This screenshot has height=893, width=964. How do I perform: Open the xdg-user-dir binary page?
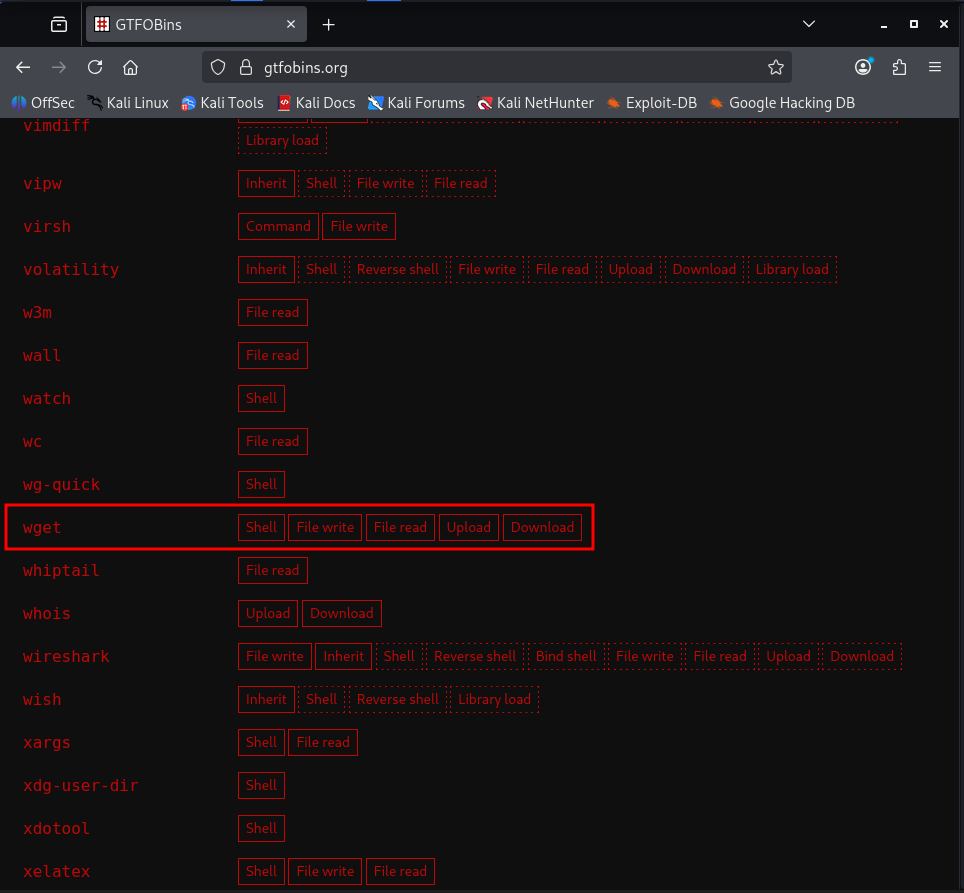pyautogui.click(x=81, y=786)
